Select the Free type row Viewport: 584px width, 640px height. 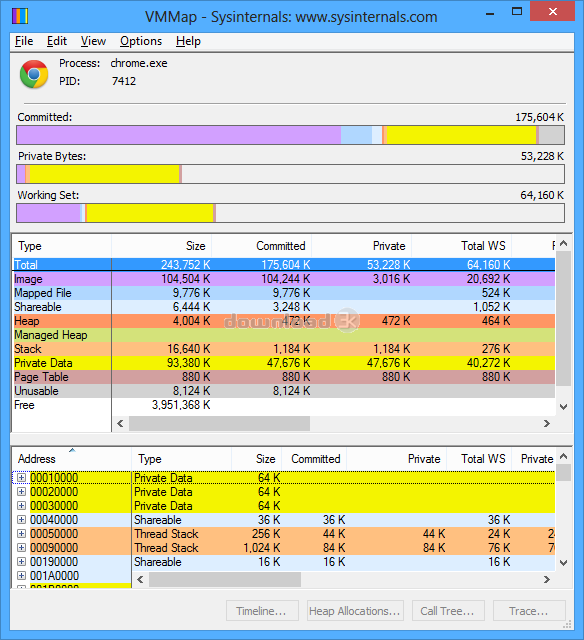(284, 405)
